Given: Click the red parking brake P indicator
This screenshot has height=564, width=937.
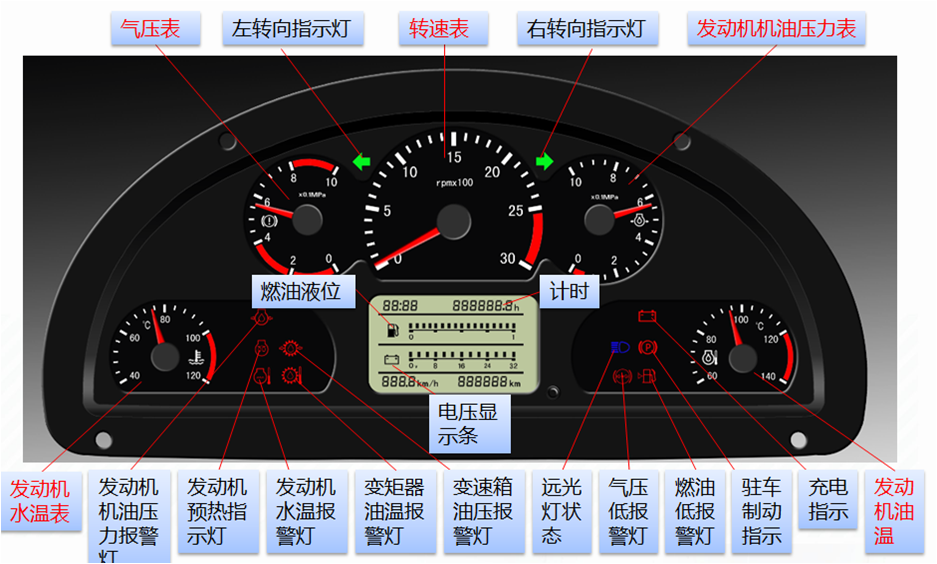Looking at the screenshot, I should (647, 349).
